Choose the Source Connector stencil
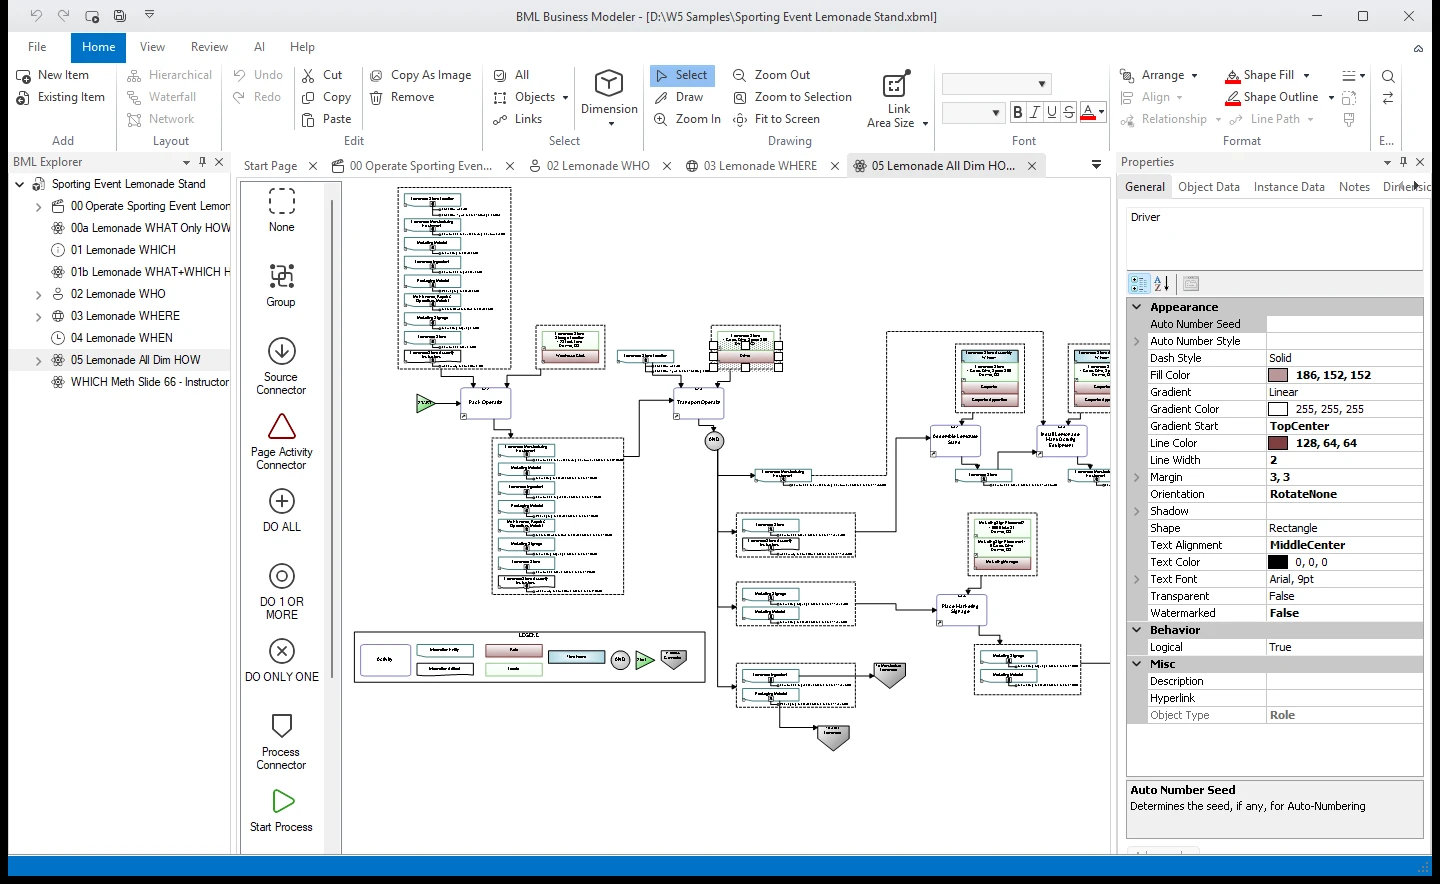 (x=282, y=366)
